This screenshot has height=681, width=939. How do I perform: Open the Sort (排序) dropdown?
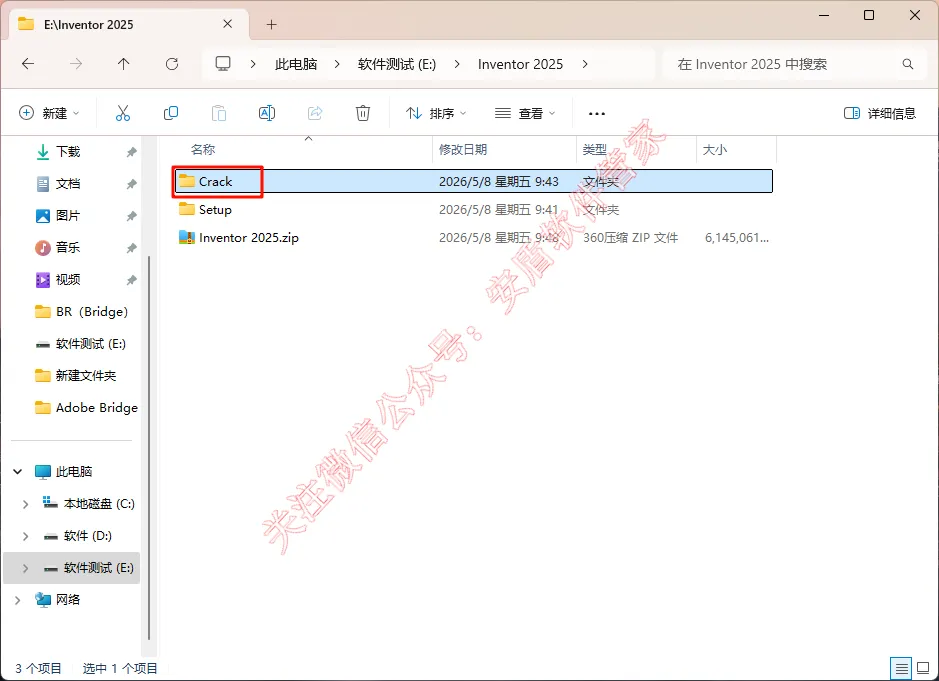point(436,113)
